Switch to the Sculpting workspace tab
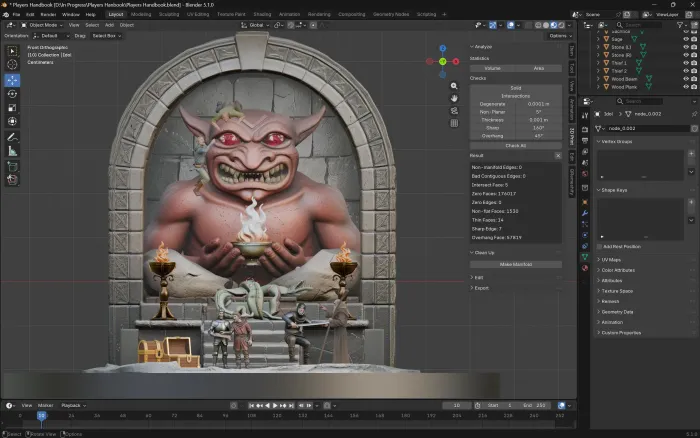700x438 pixels. coord(169,14)
